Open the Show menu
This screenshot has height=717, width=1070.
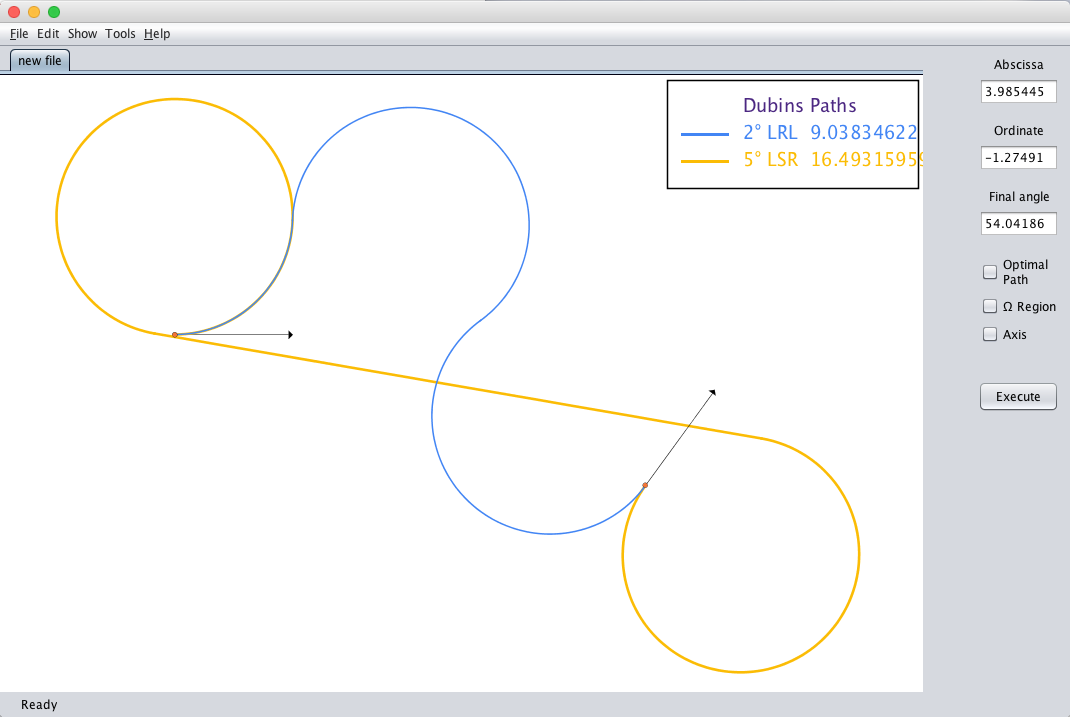(82, 34)
